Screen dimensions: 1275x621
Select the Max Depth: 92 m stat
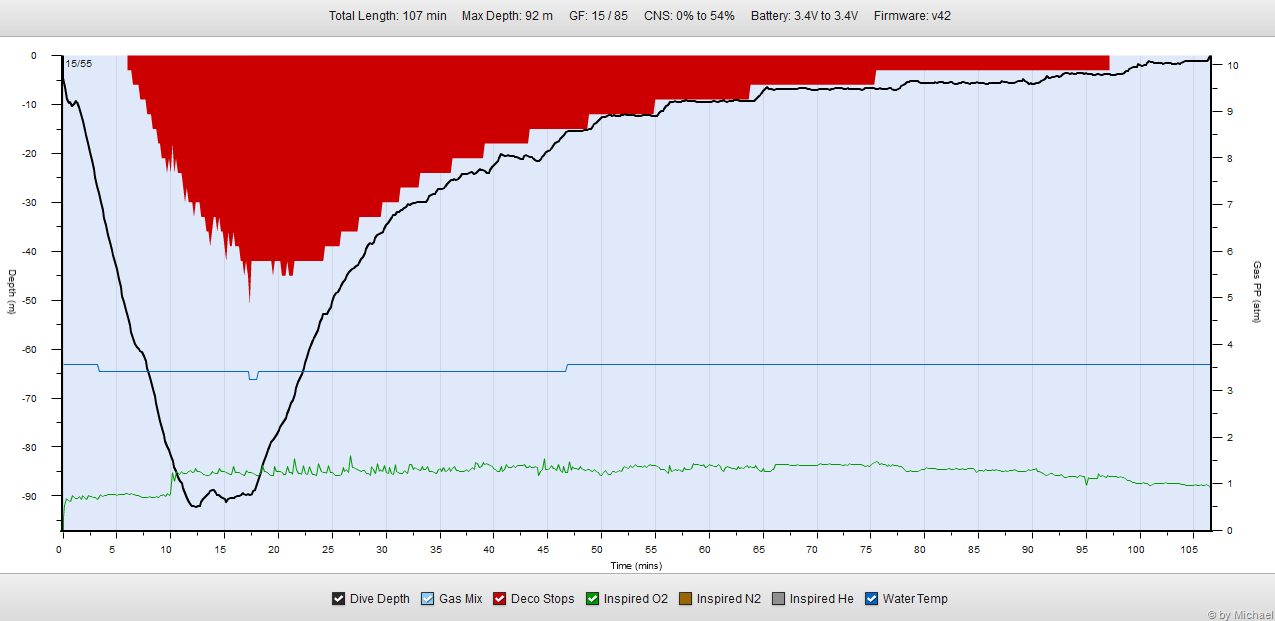(x=507, y=16)
